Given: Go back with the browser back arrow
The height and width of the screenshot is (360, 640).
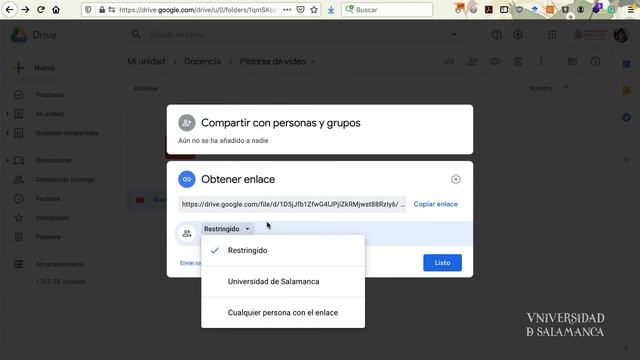Looking at the screenshot, I should (9, 9).
